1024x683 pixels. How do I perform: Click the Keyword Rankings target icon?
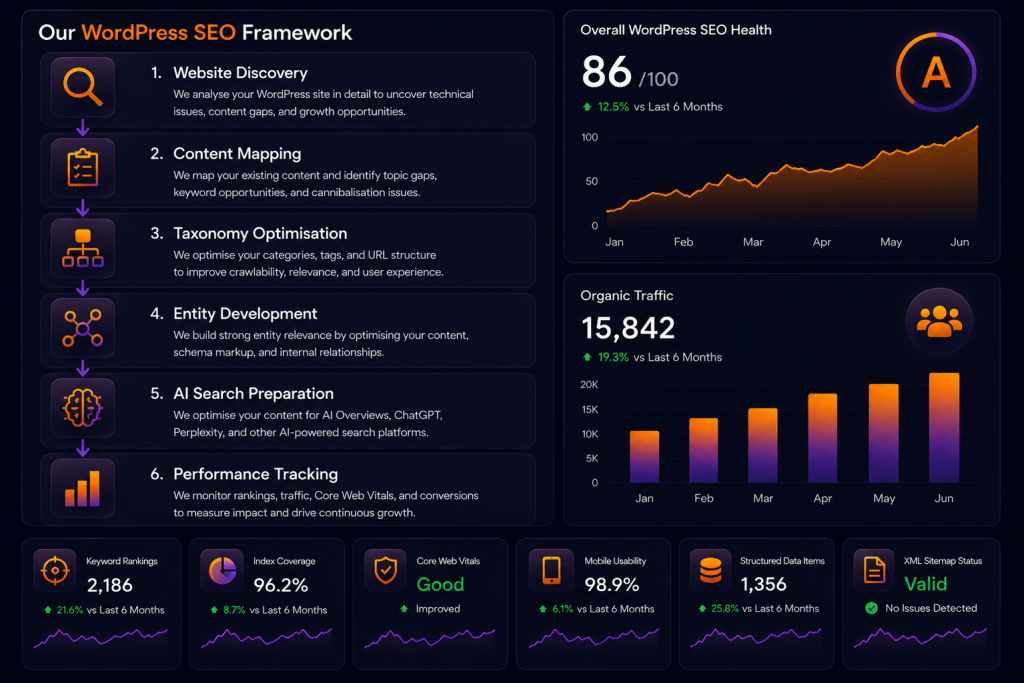coord(55,571)
